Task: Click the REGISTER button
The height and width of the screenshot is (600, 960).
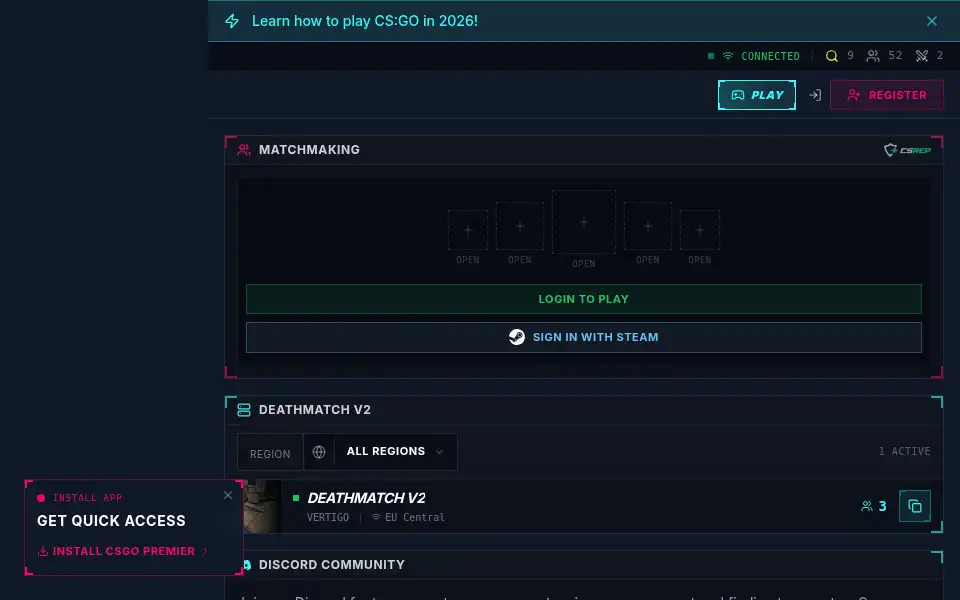Action: click(x=887, y=95)
